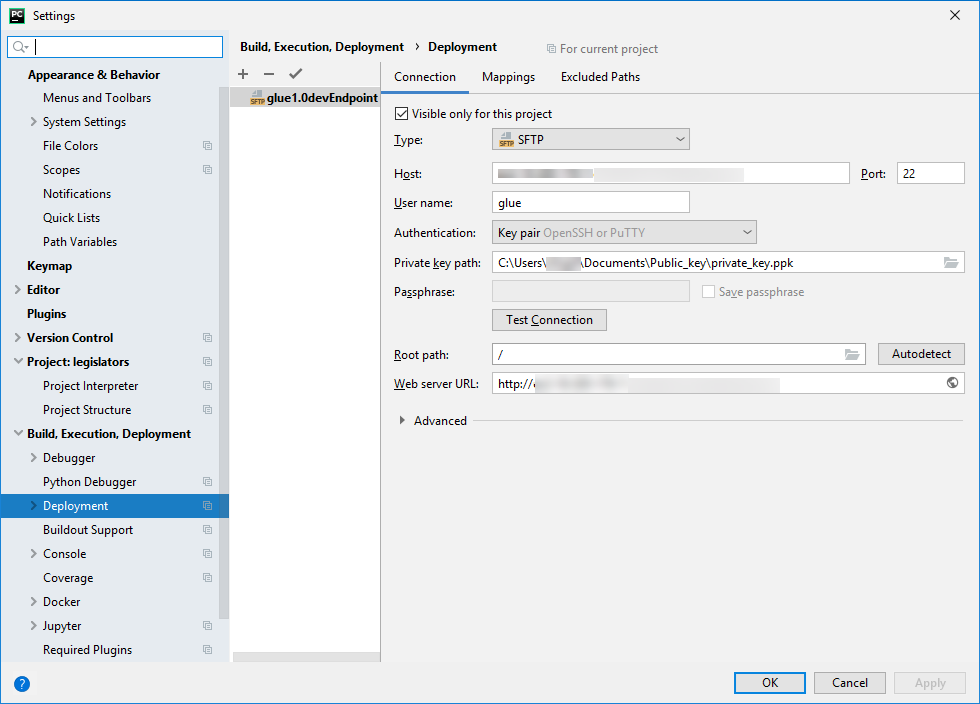Mark server as default with checkmark icon
Image resolution: width=980 pixels, height=704 pixels.
click(x=294, y=73)
